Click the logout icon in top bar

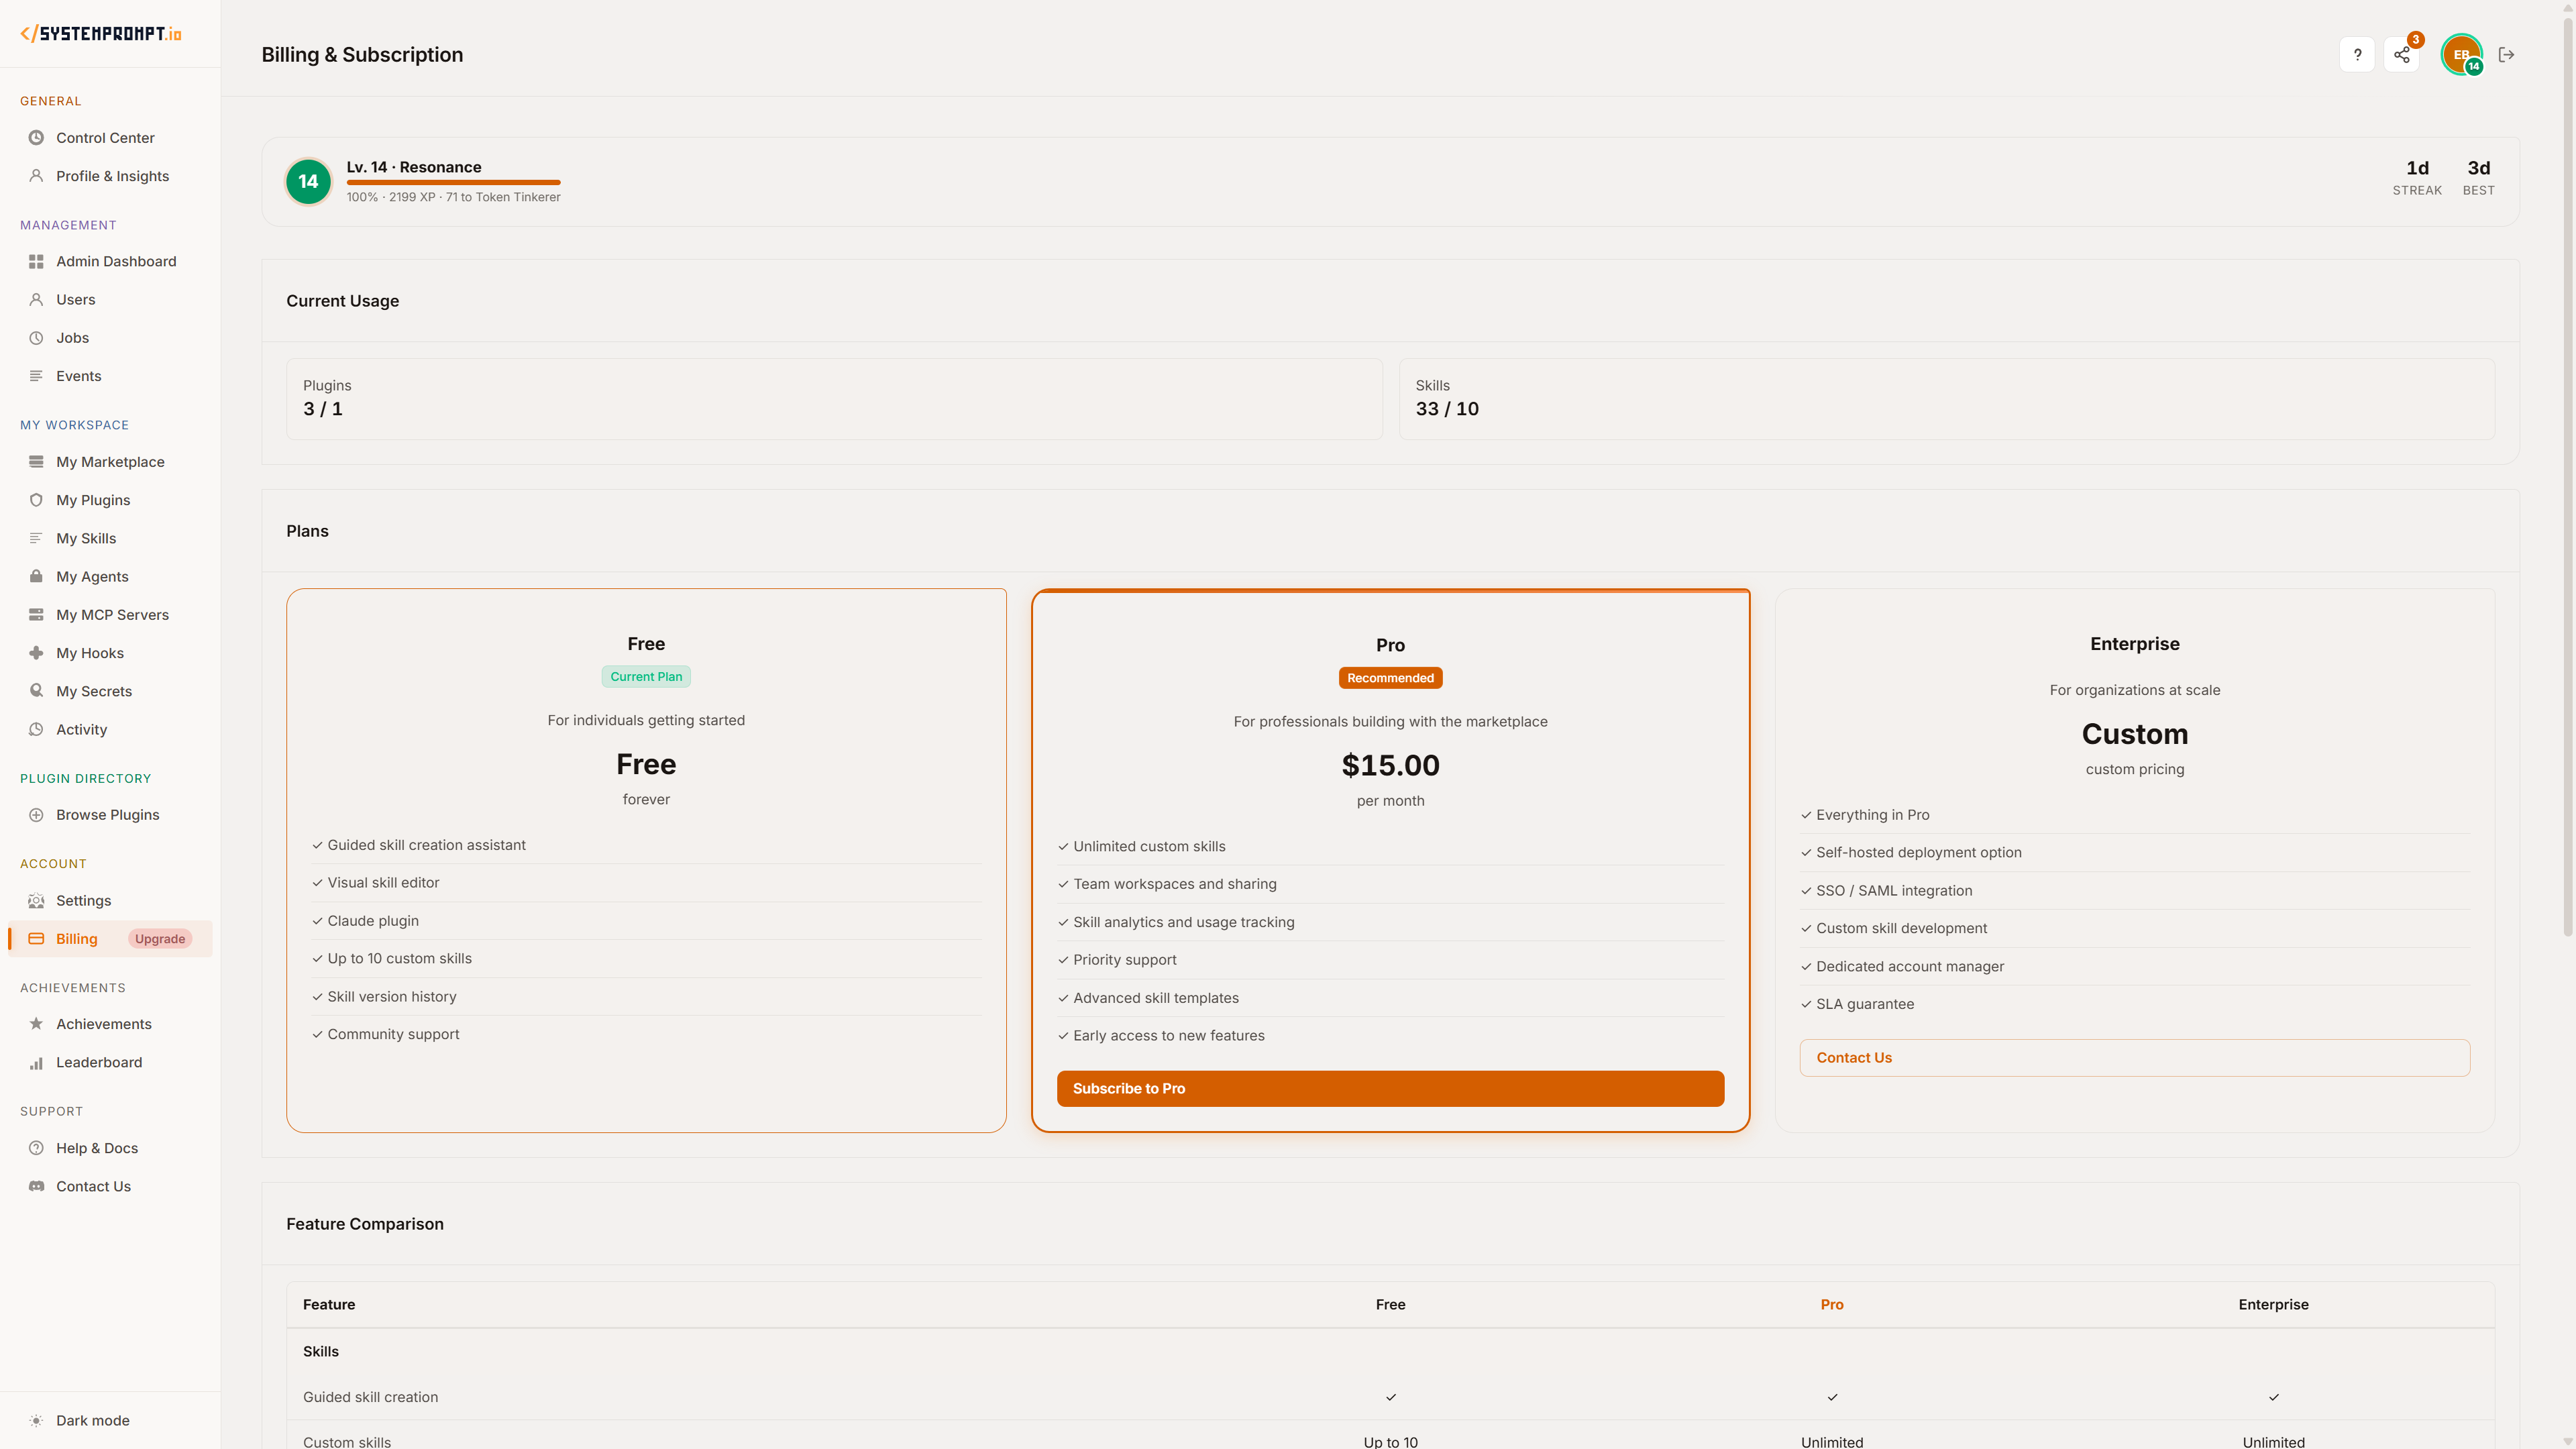[x=2507, y=54]
